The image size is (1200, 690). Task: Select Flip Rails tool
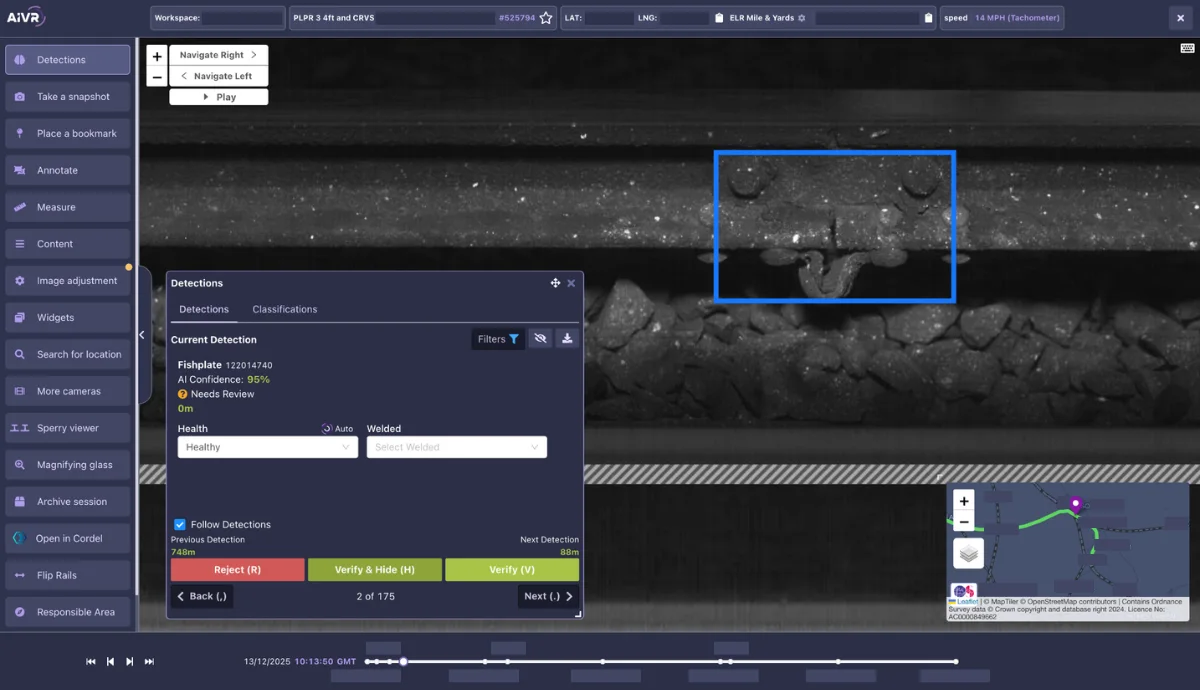pyautogui.click(x=68, y=575)
